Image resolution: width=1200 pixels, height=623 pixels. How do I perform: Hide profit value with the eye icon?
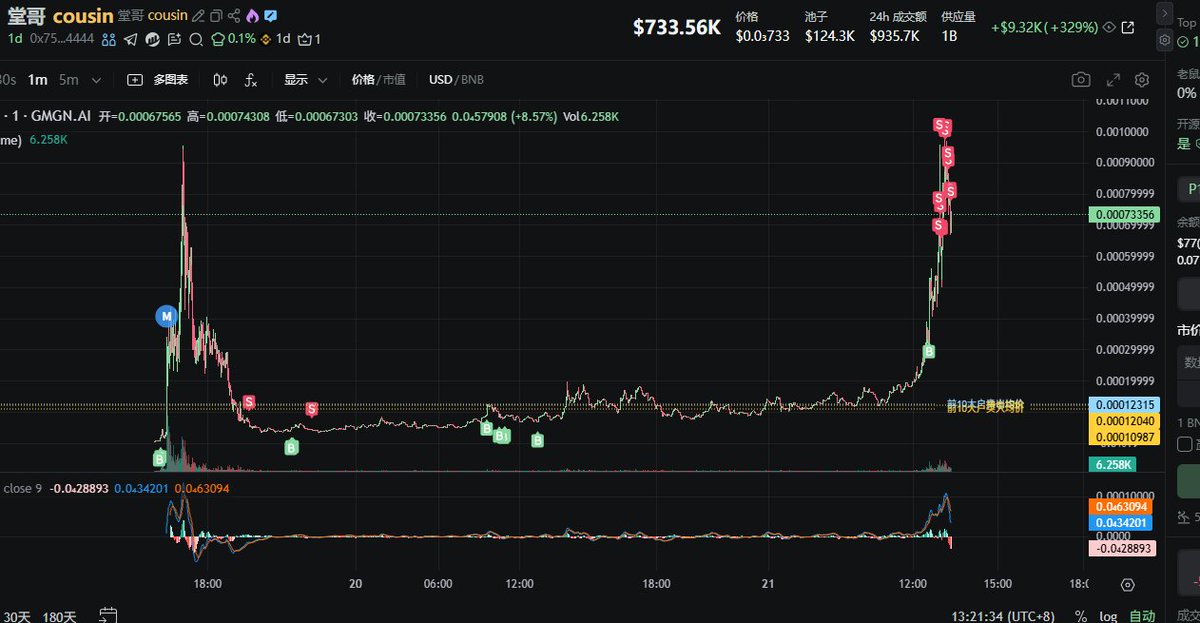point(1108,27)
